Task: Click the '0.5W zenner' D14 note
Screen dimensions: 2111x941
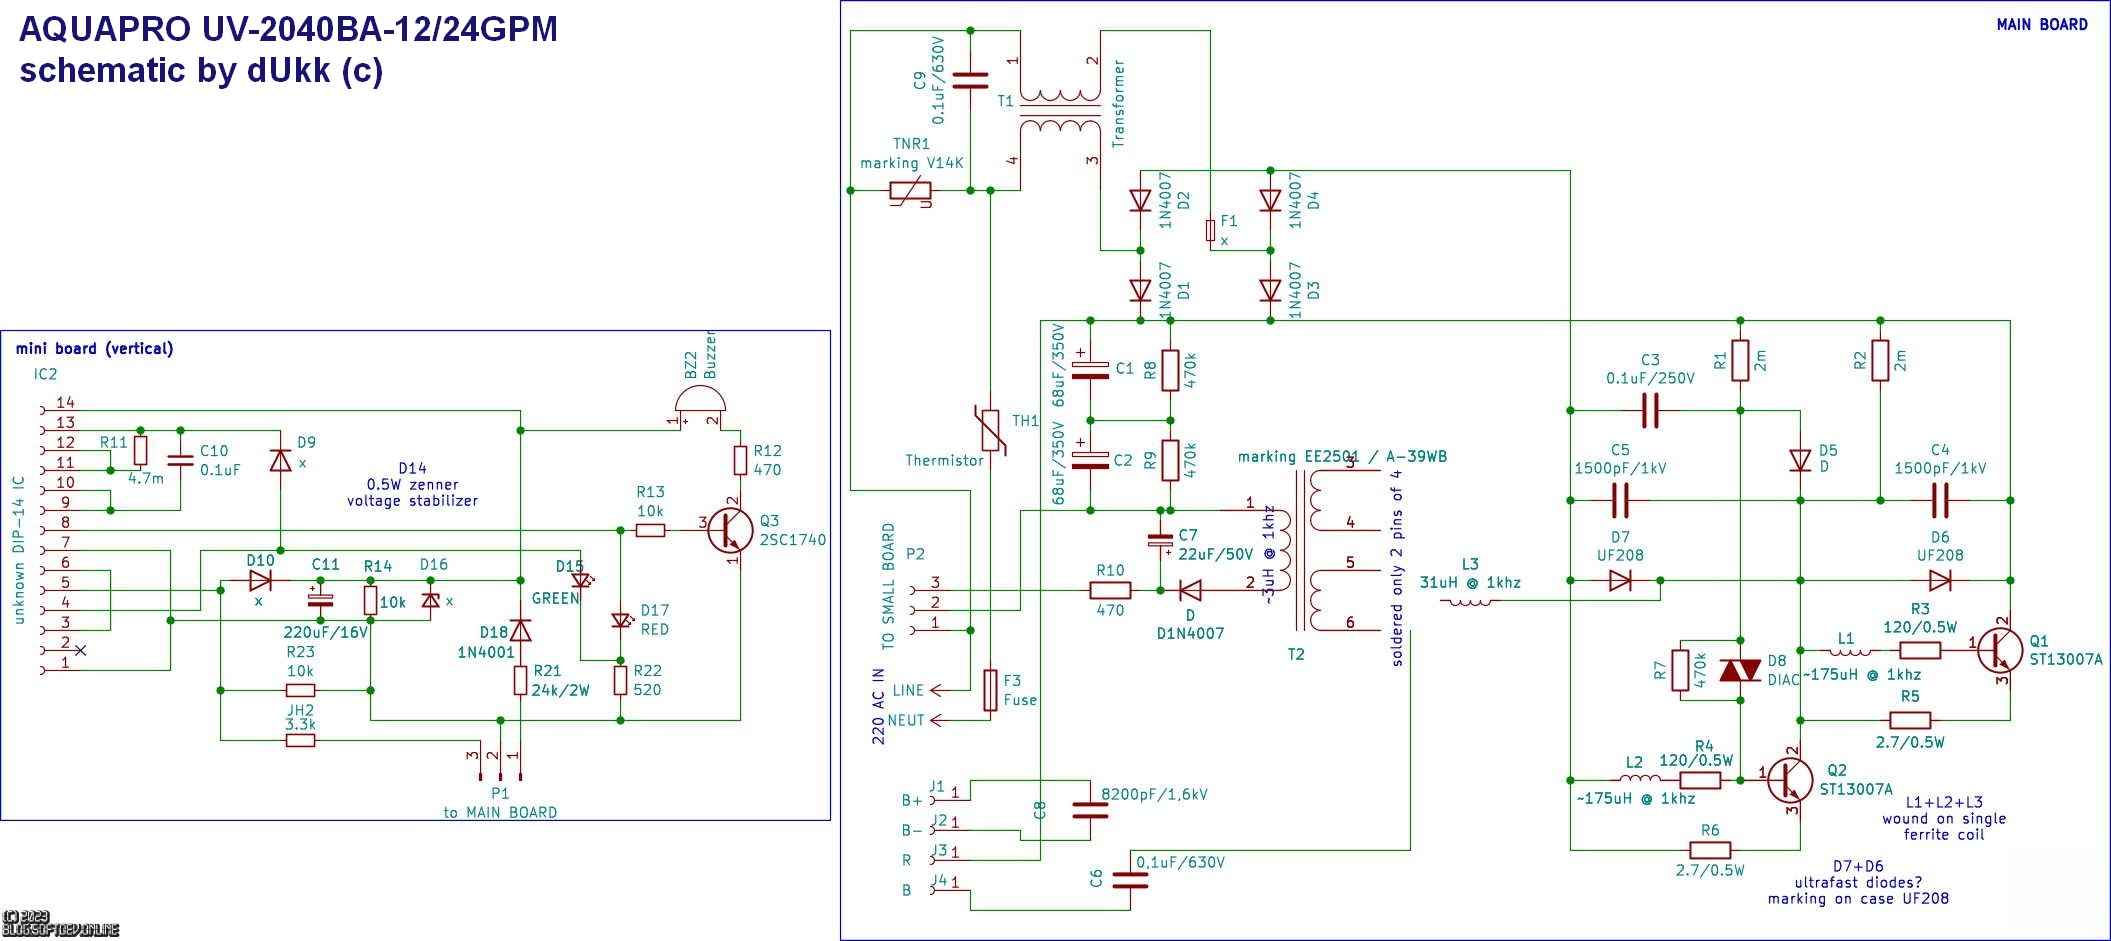Action: tap(412, 484)
